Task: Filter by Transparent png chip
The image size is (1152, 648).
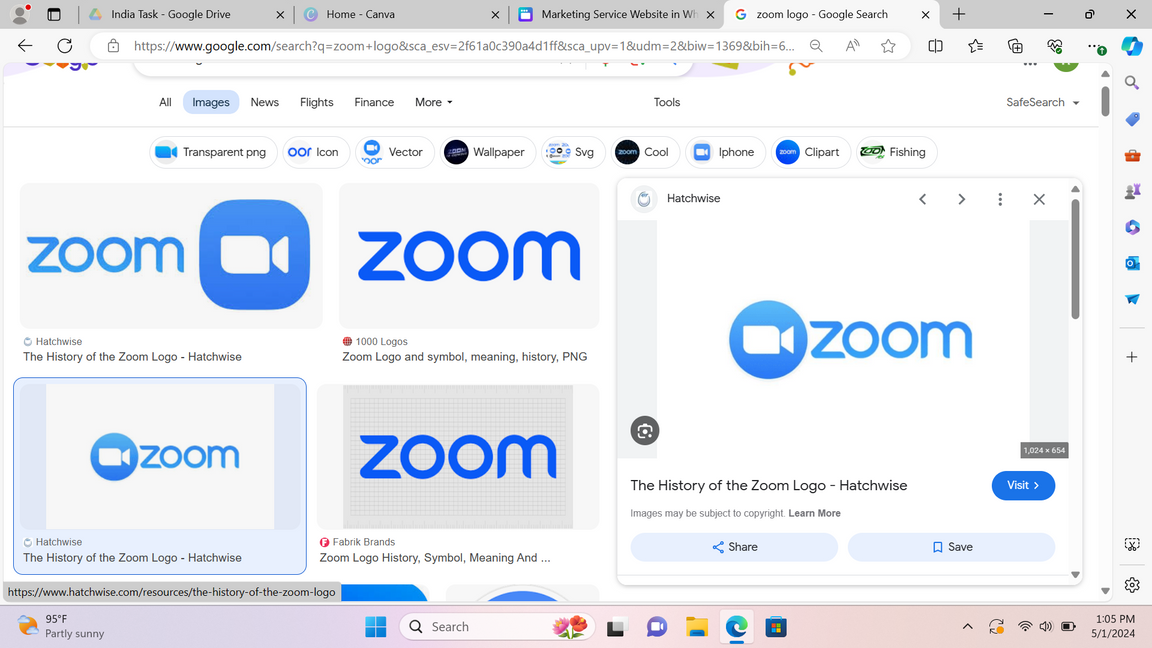Action: click(213, 152)
